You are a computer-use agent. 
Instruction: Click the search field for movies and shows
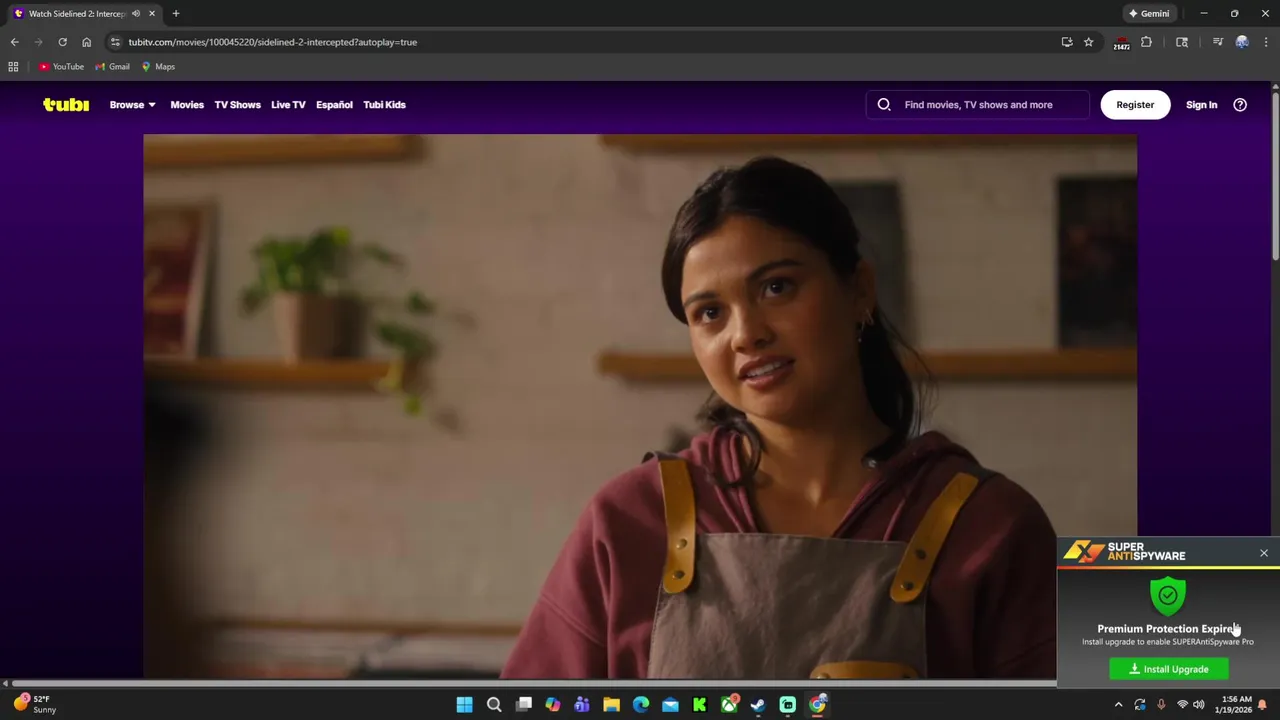978,105
